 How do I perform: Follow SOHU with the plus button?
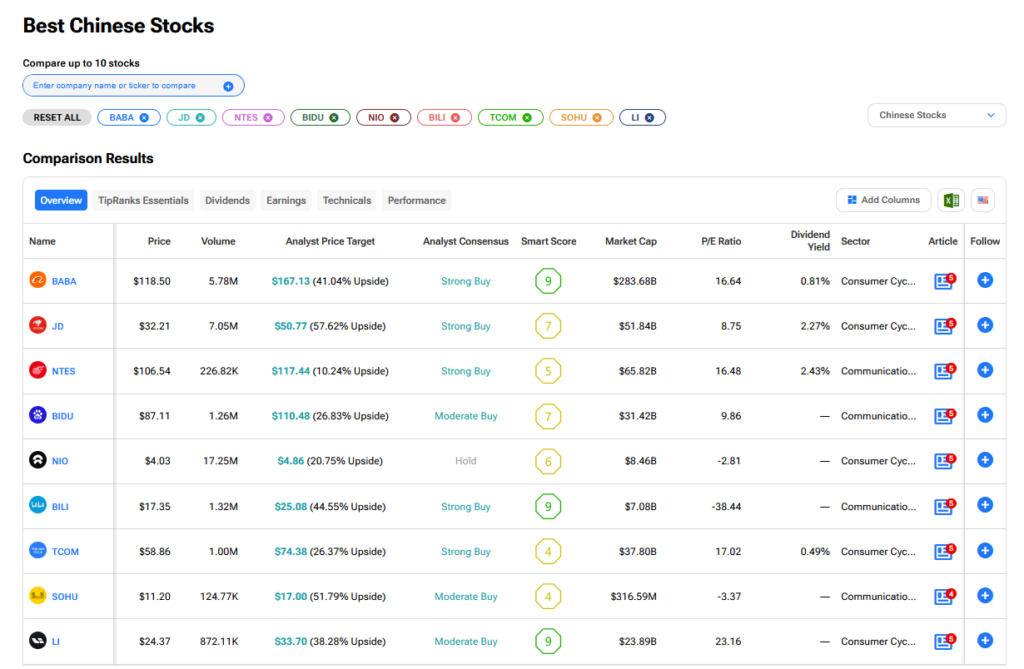(x=985, y=595)
